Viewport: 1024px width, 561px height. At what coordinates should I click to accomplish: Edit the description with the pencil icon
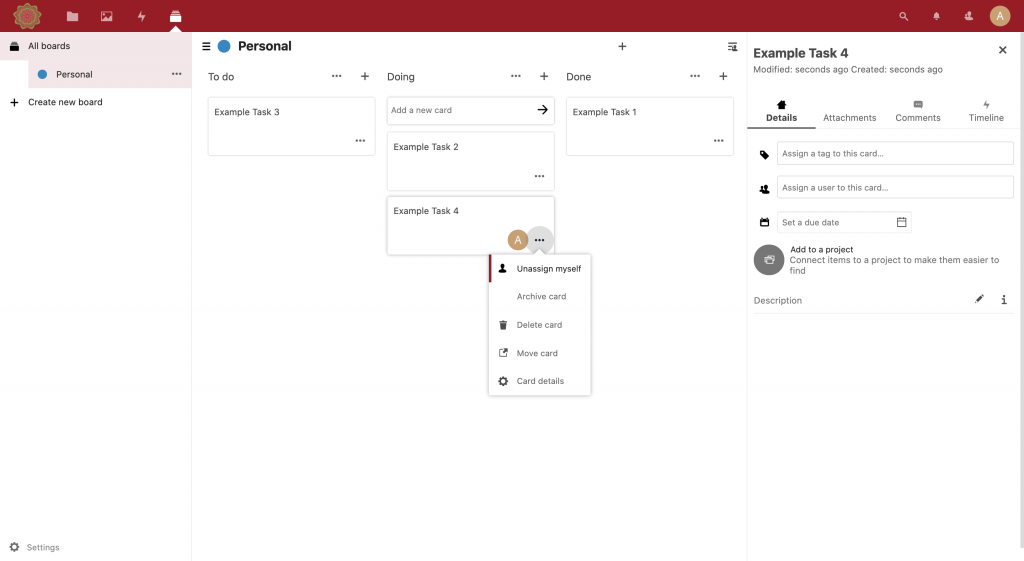pyautogui.click(x=979, y=299)
